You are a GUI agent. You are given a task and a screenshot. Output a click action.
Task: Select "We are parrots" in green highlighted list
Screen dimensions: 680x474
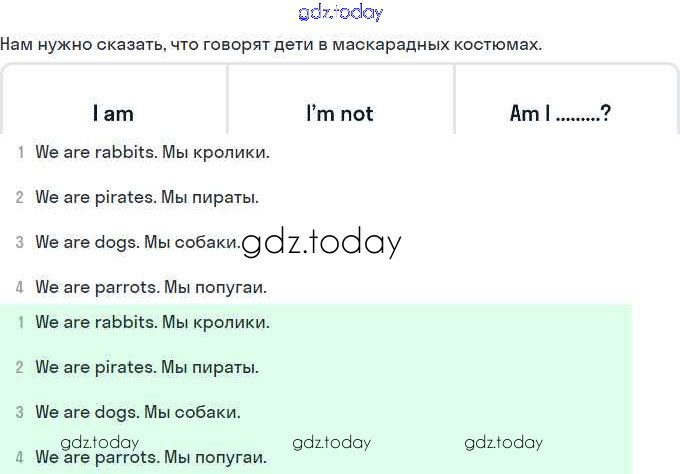coord(150,458)
